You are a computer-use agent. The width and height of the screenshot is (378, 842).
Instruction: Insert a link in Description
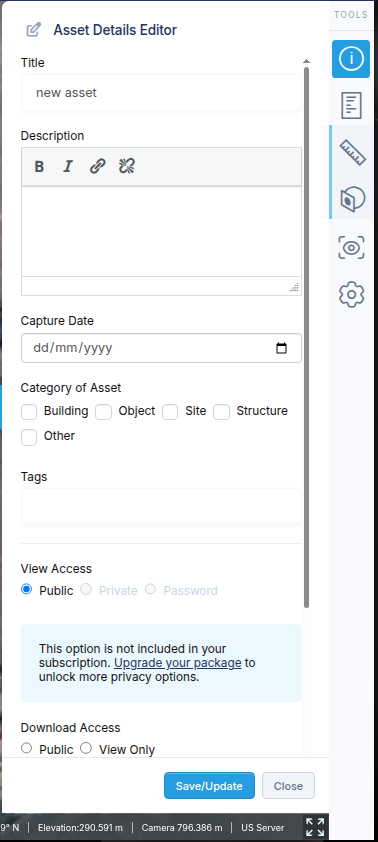coord(97,166)
